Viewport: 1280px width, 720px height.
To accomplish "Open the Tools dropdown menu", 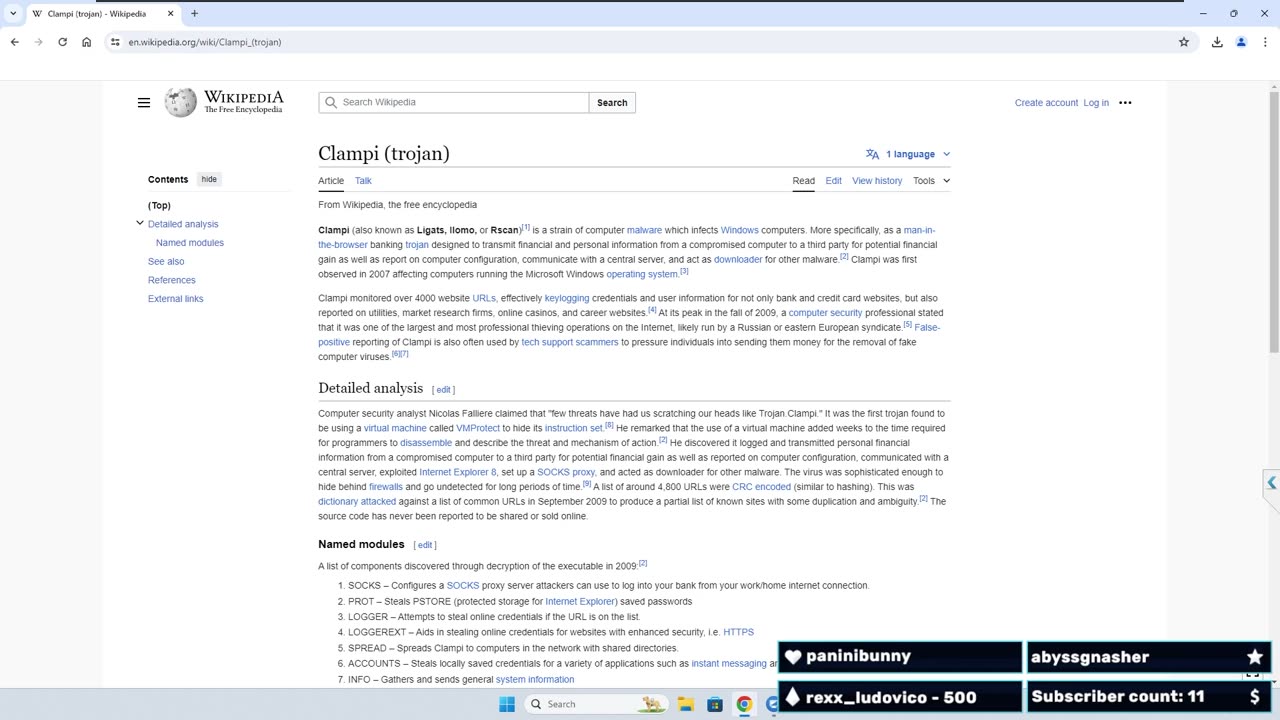I will (931, 181).
